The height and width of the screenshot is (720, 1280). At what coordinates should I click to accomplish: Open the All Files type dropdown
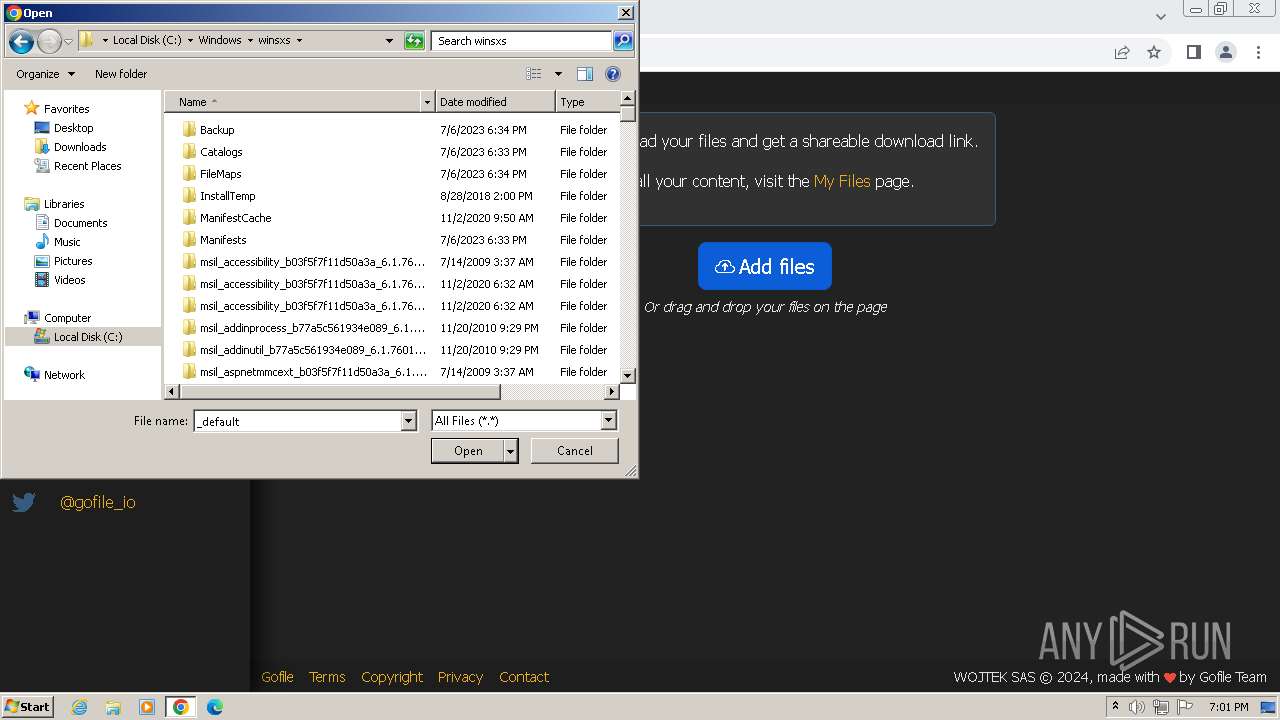pos(608,421)
